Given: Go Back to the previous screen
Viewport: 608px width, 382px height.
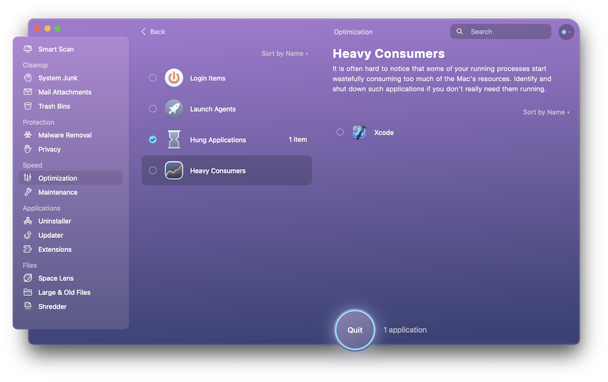Looking at the screenshot, I should [x=153, y=31].
